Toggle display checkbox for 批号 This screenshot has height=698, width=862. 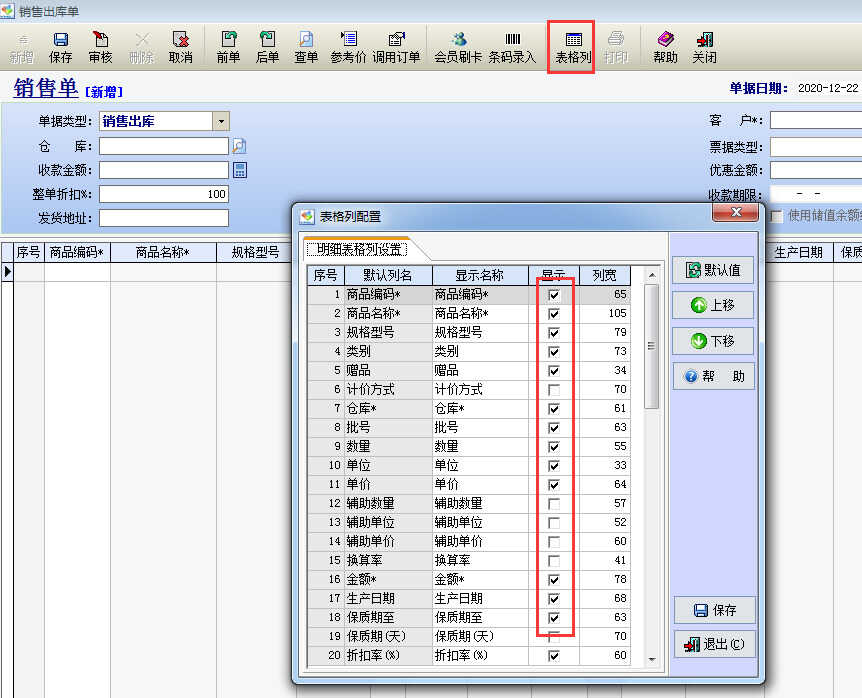(554, 428)
